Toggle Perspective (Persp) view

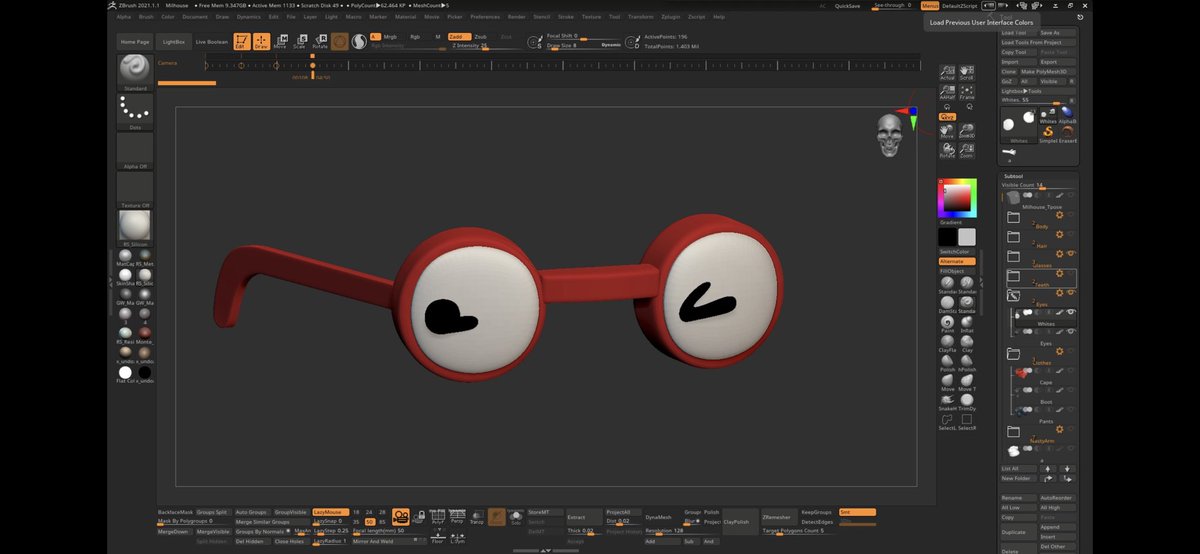[456, 517]
